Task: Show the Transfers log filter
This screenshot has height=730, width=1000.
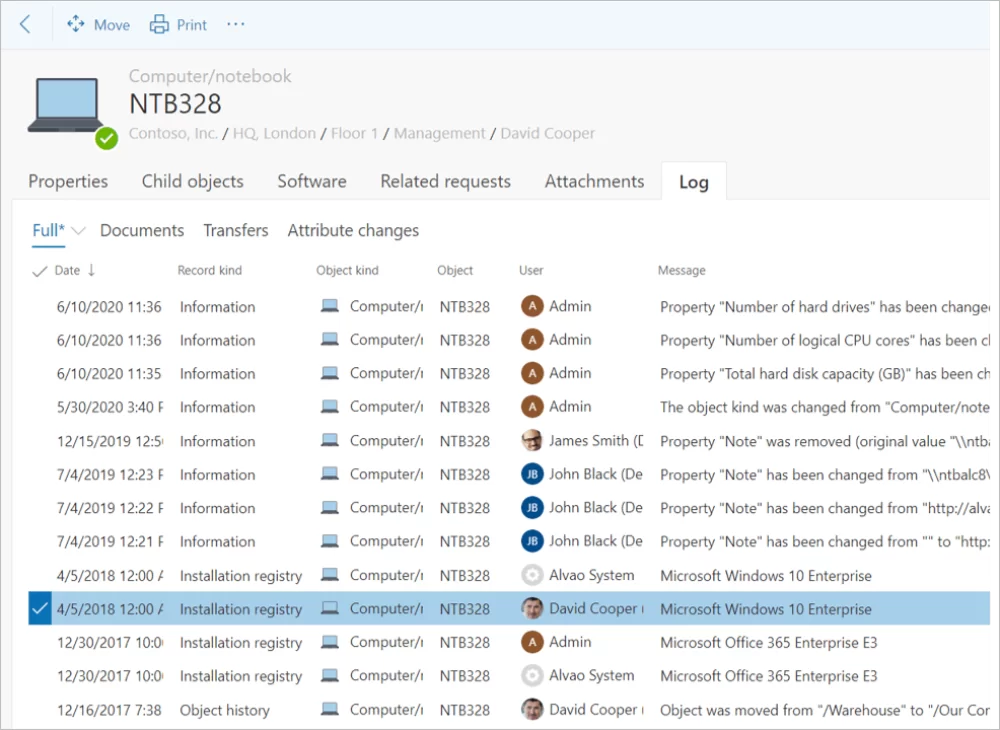Action: [x=236, y=230]
